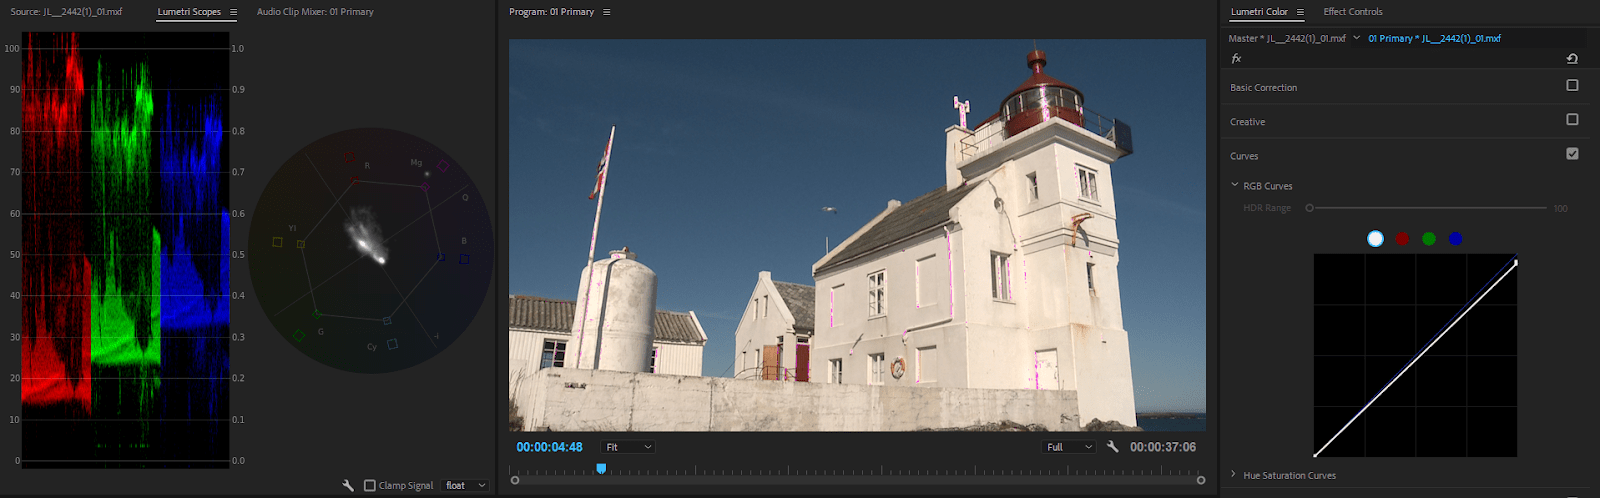Click the bottom-left RGB curve control point

point(1315,456)
